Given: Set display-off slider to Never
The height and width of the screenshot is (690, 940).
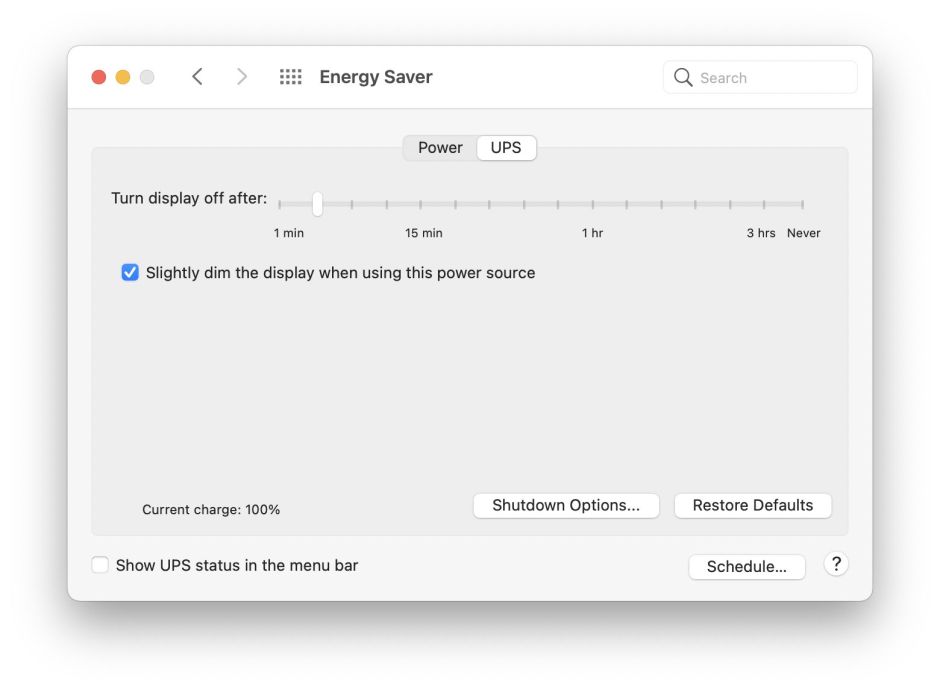Looking at the screenshot, I should pyautogui.click(x=802, y=204).
